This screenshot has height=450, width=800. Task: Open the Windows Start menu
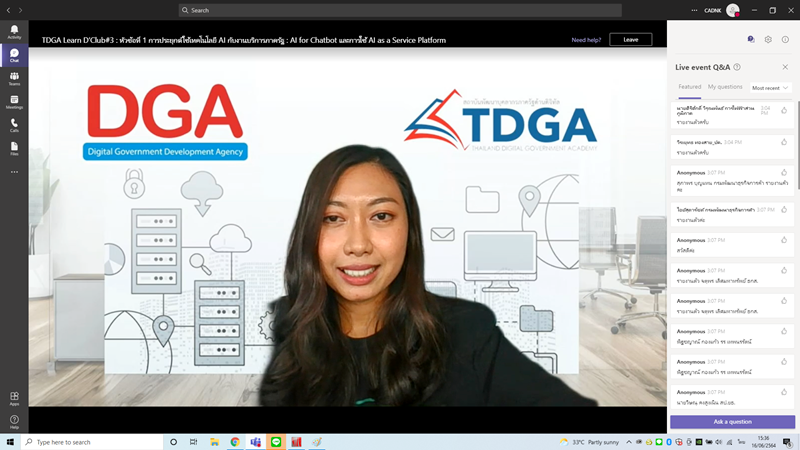click(x=10, y=442)
